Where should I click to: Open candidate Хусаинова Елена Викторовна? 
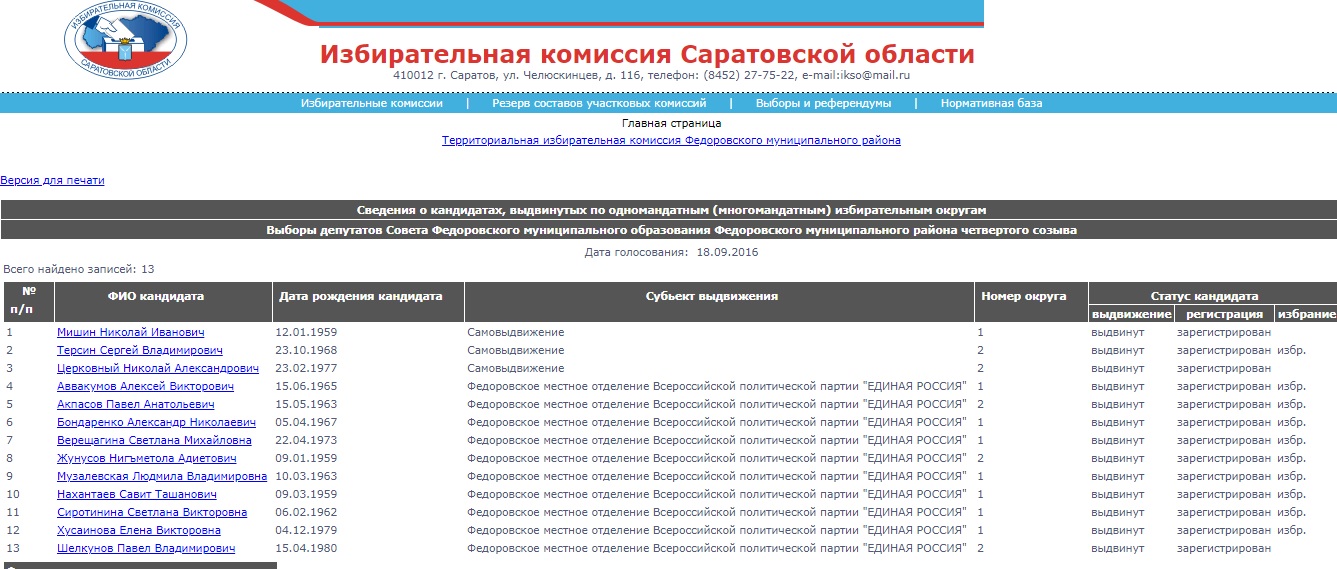(x=138, y=531)
